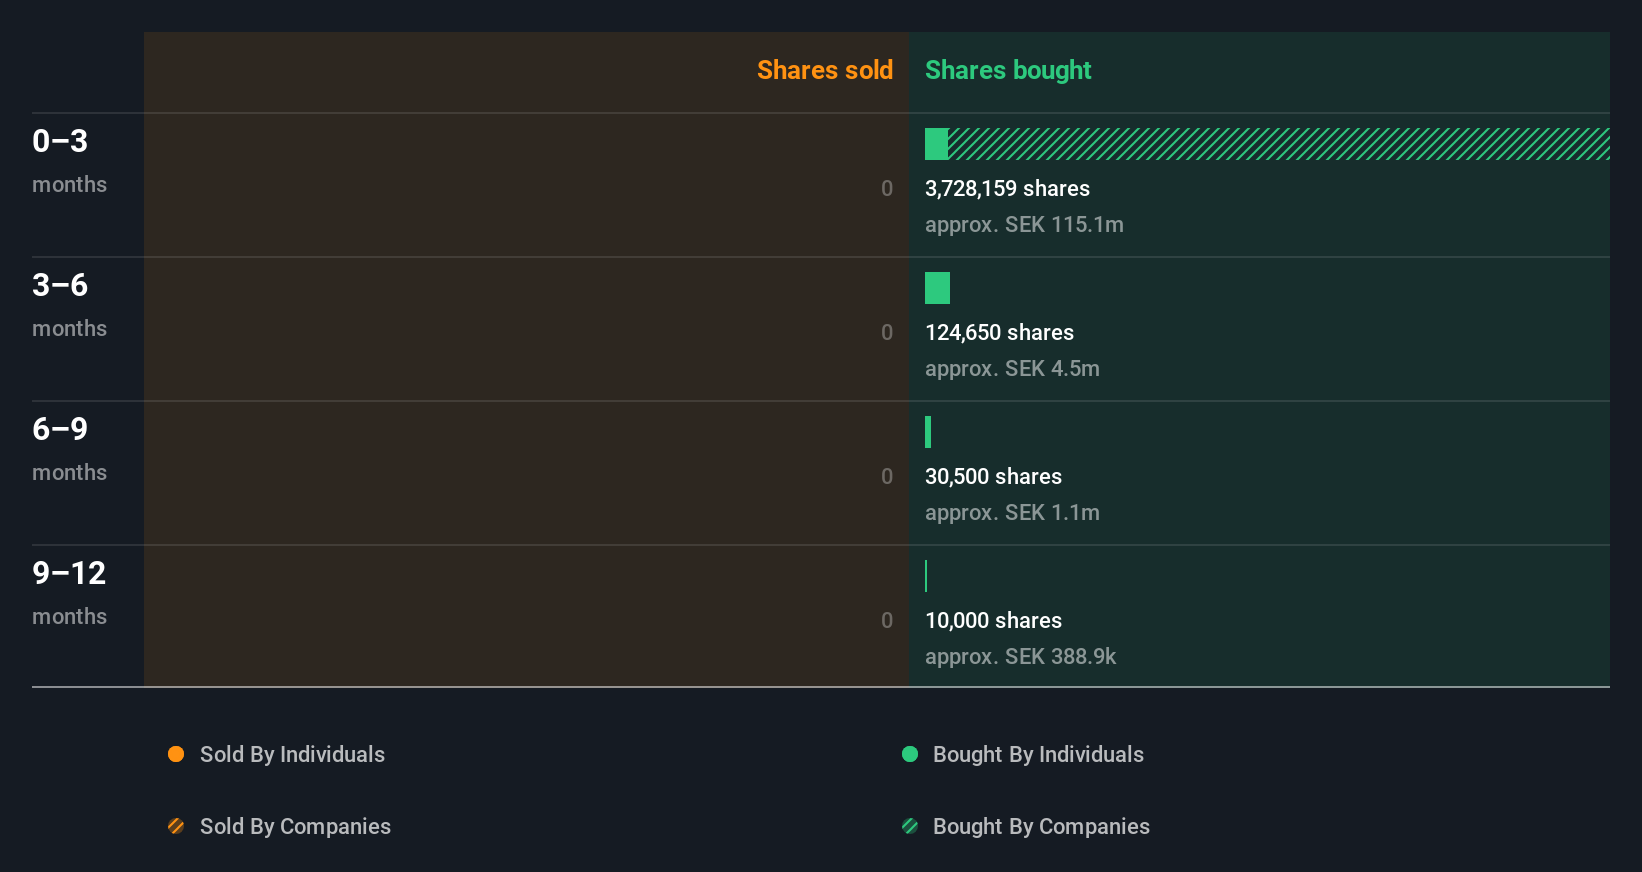
Task: Click the shares sold 0 in 6–9 months row
Action: pyautogui.click(x=887, y=476)
